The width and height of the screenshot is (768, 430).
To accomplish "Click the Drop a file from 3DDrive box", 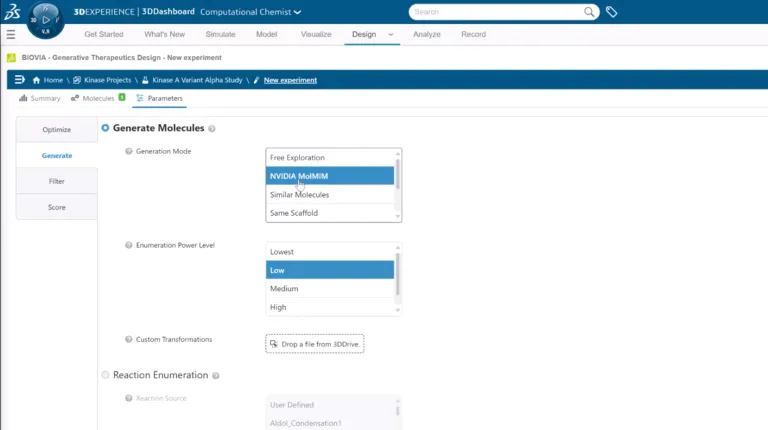I will pos(315,344).
